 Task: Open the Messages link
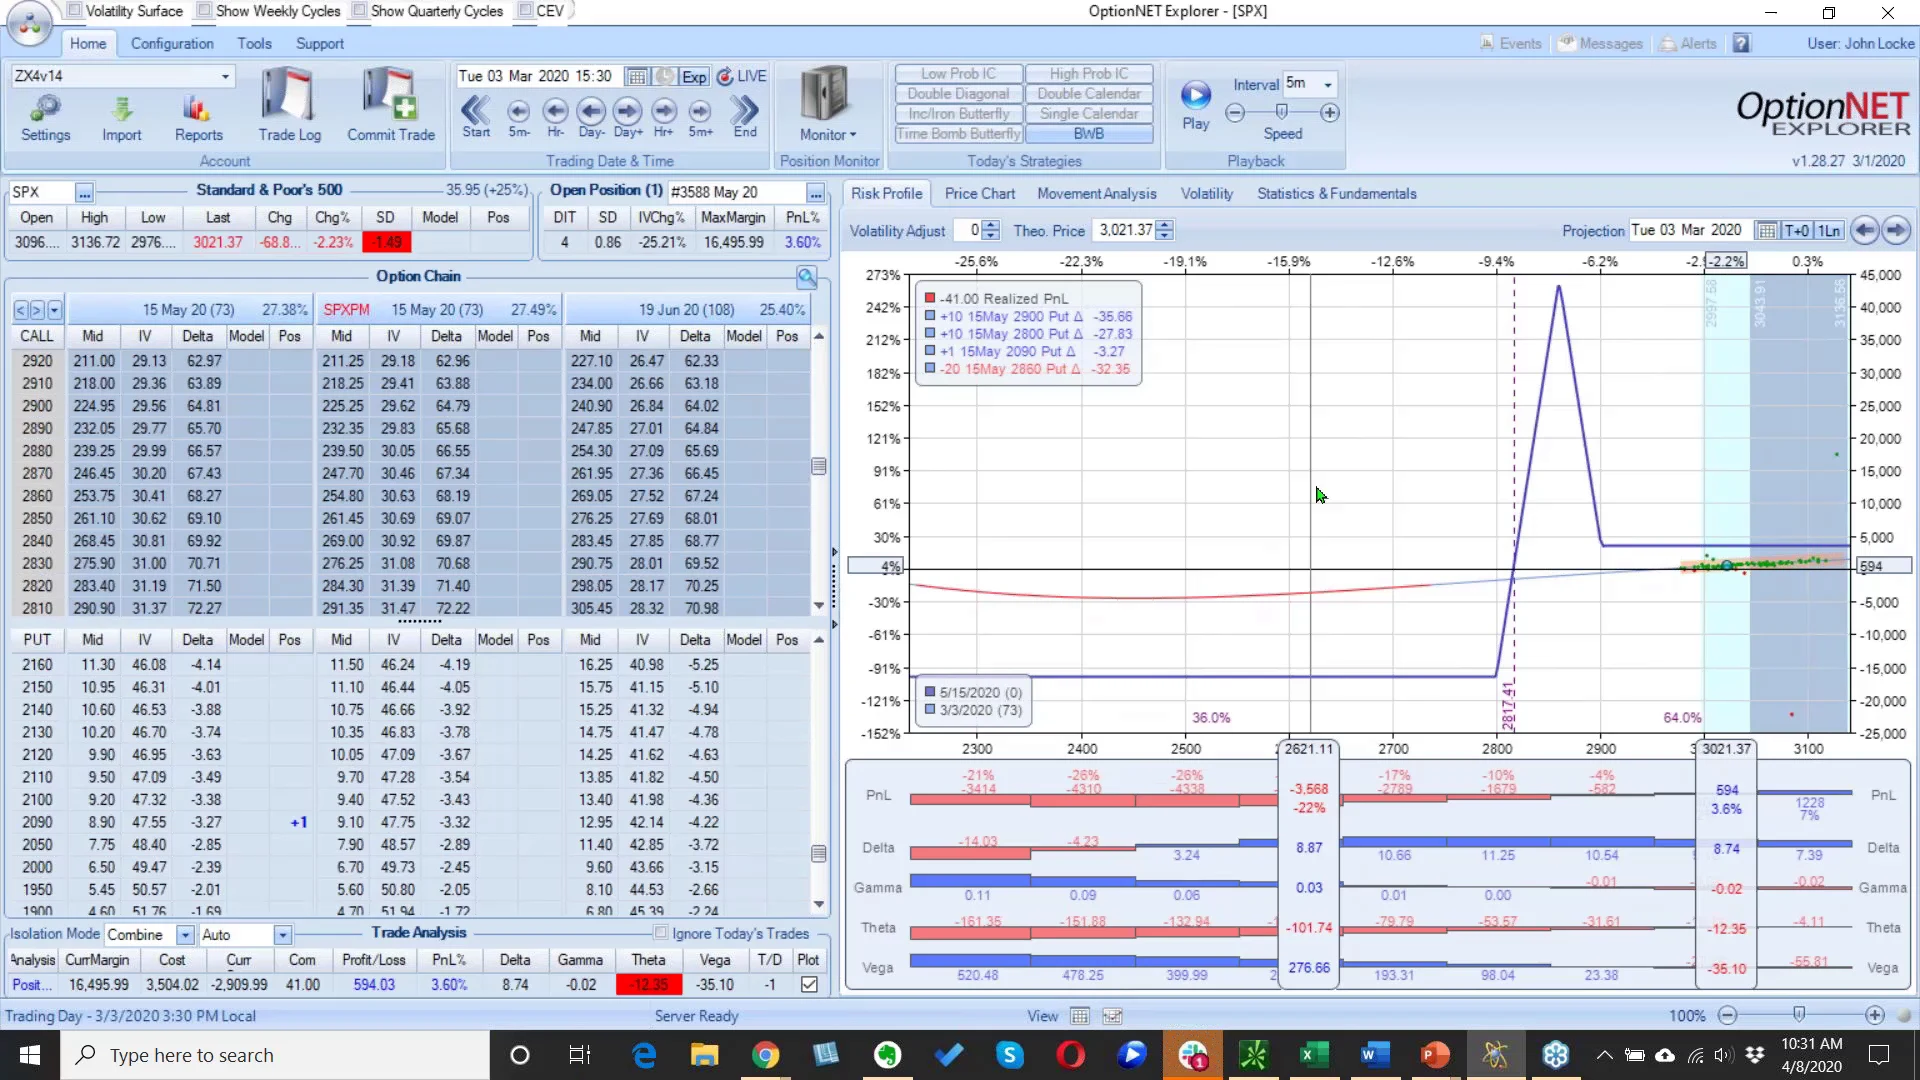1601,44
